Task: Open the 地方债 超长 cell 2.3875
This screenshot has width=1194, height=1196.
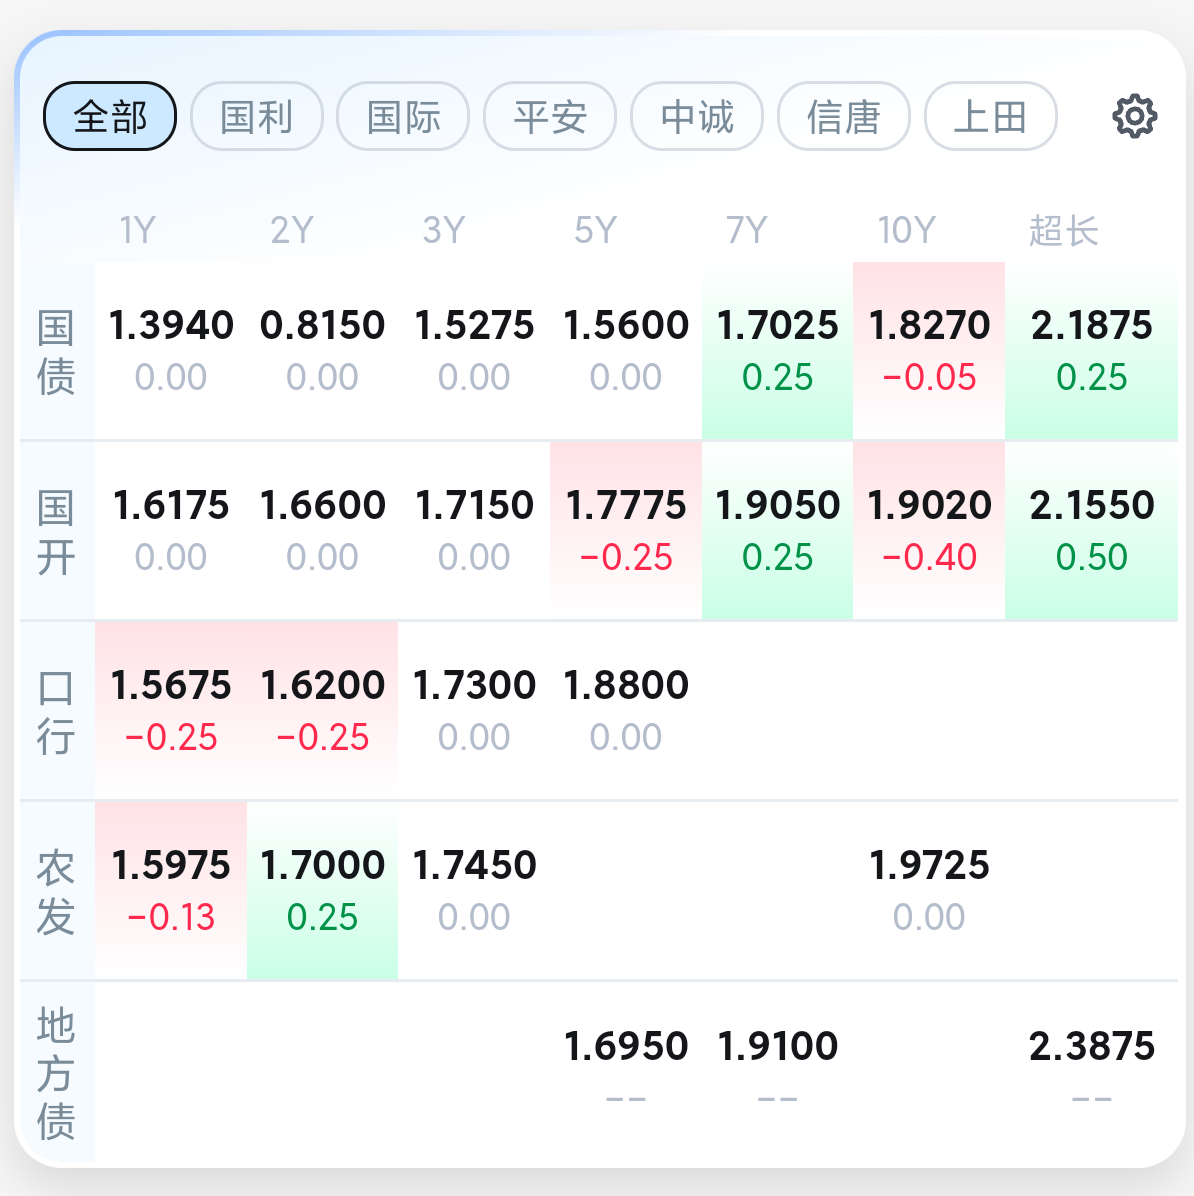Action: (1091, 1070)
